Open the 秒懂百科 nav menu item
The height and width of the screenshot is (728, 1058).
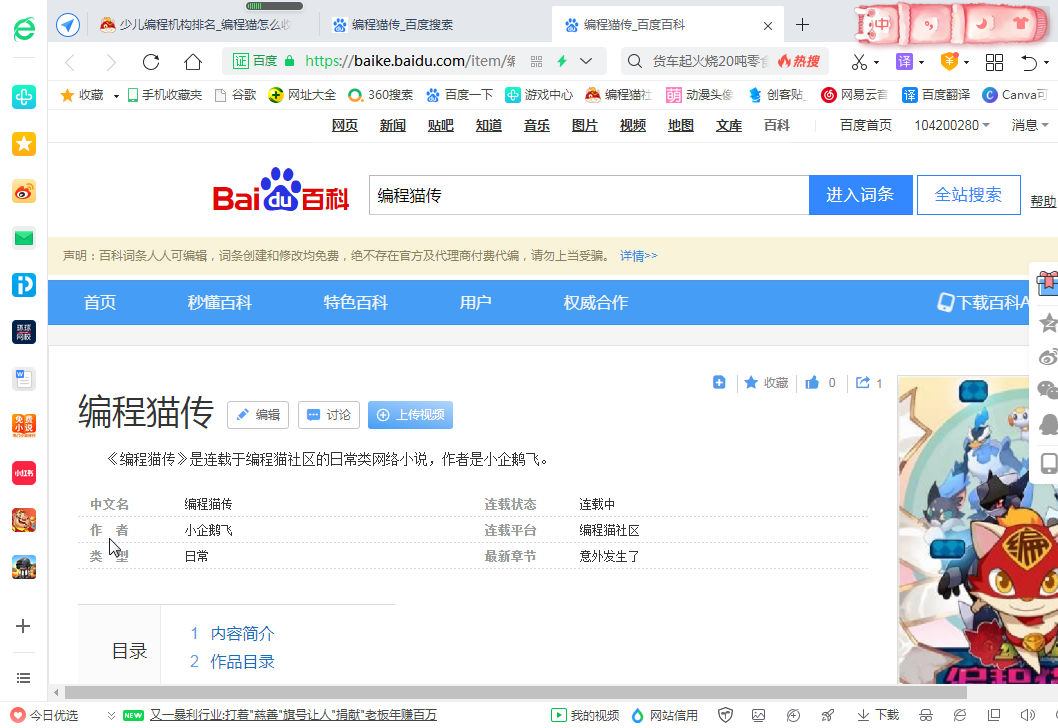point(220,302)
